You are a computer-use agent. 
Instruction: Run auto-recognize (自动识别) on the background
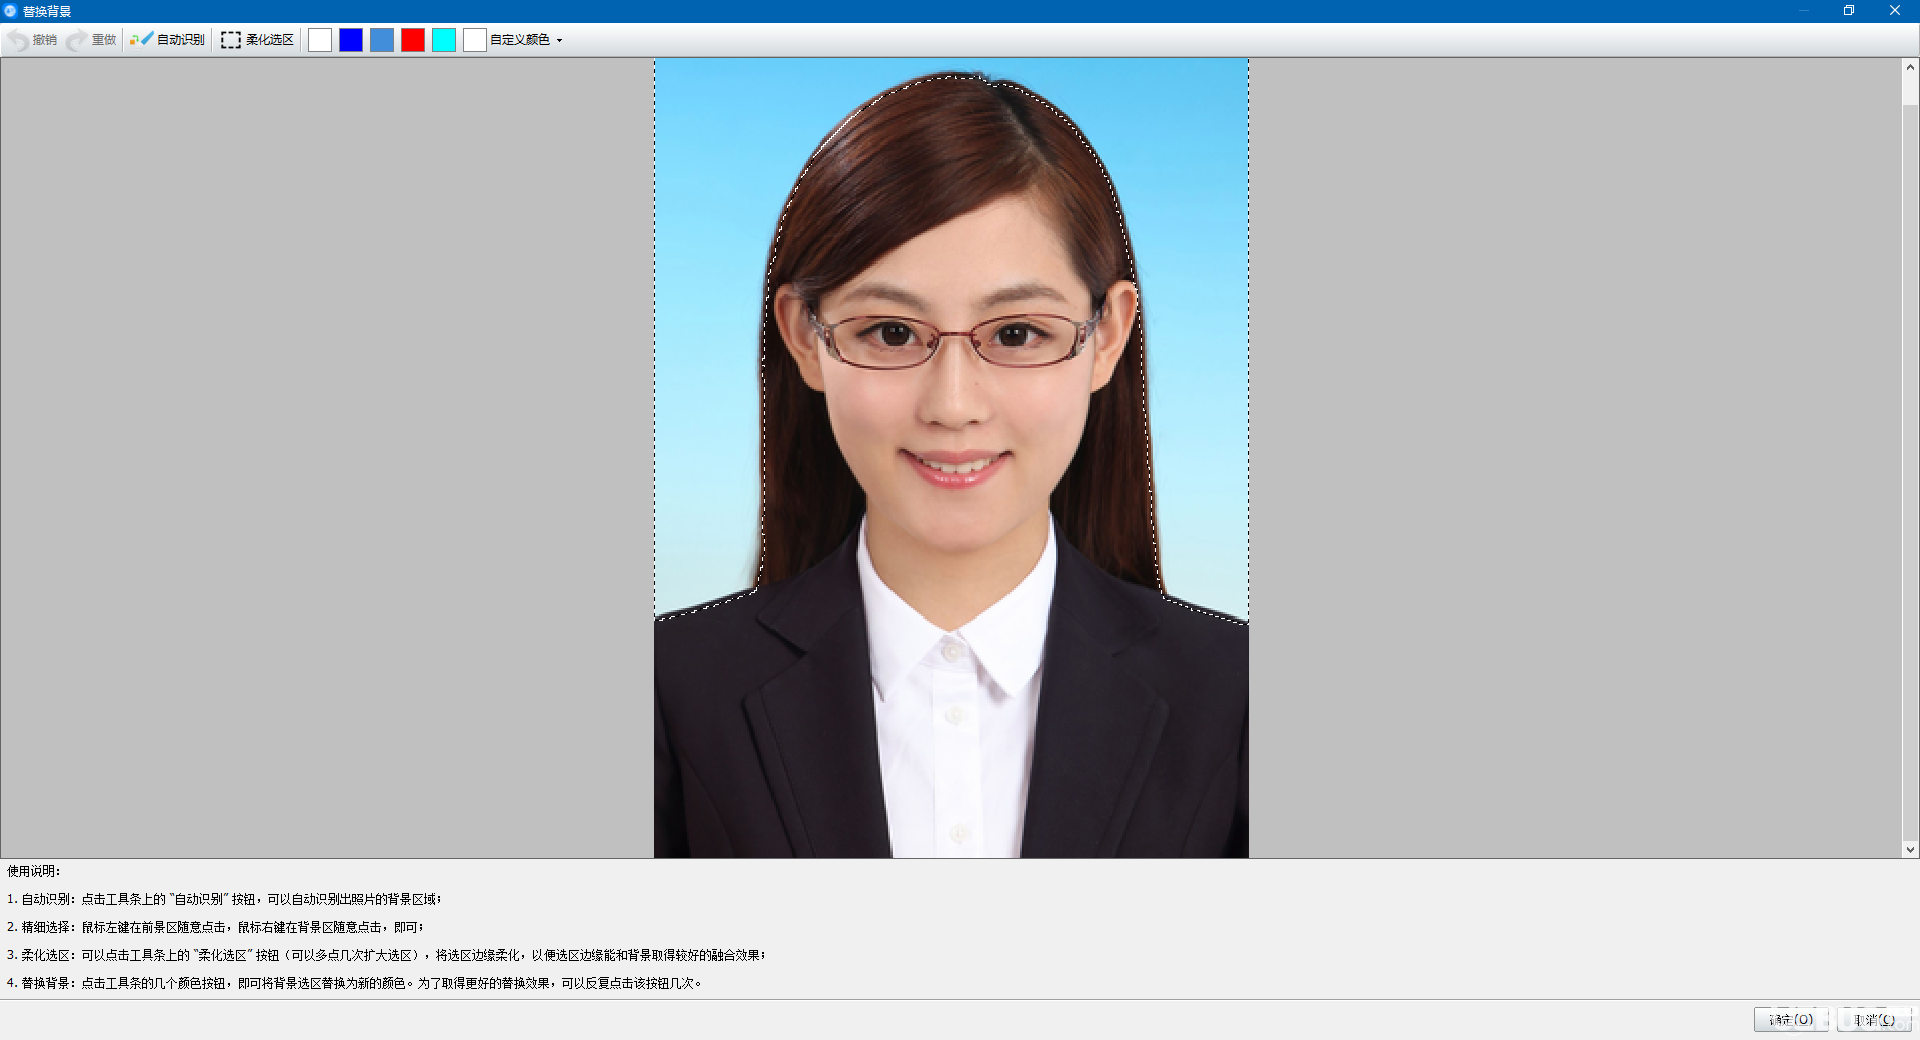(x=167, y=40)
